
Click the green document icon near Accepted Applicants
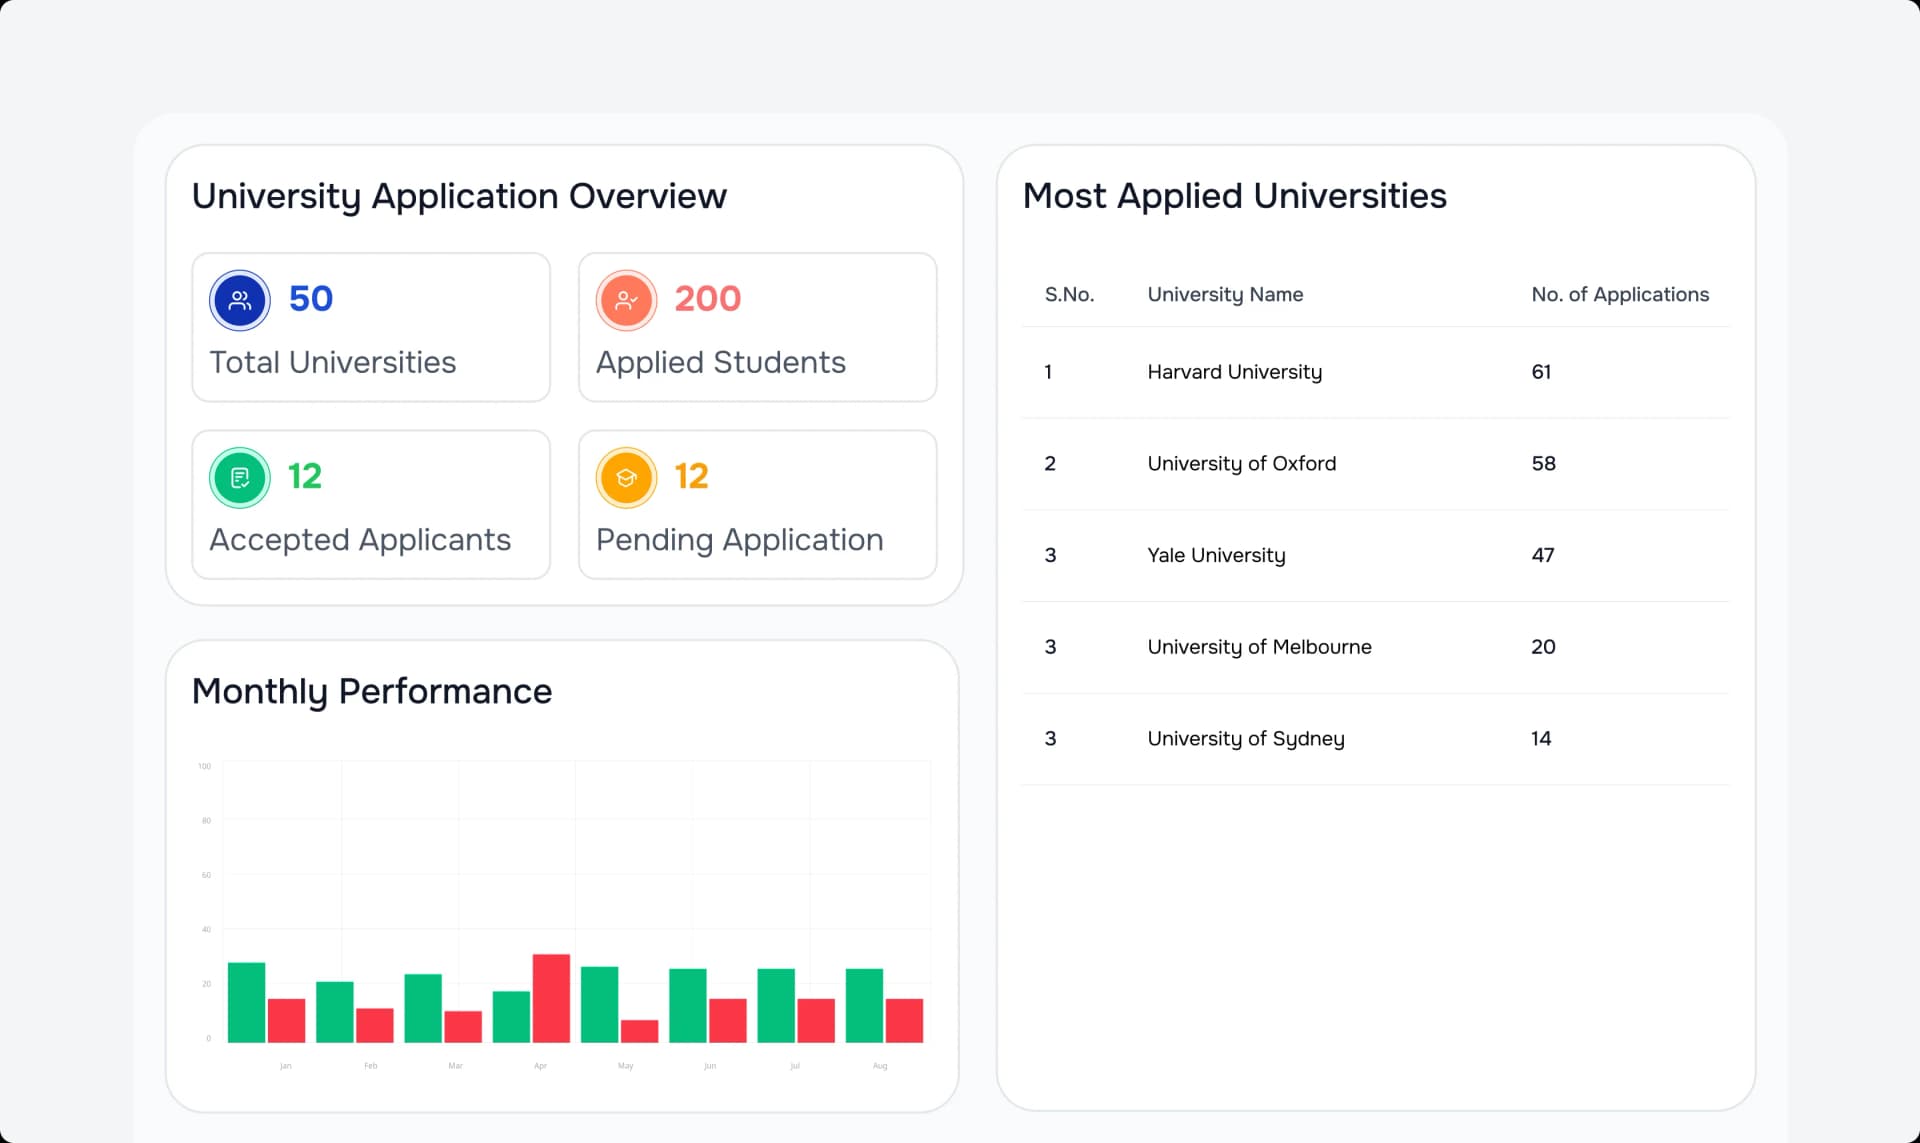[239, 477]
